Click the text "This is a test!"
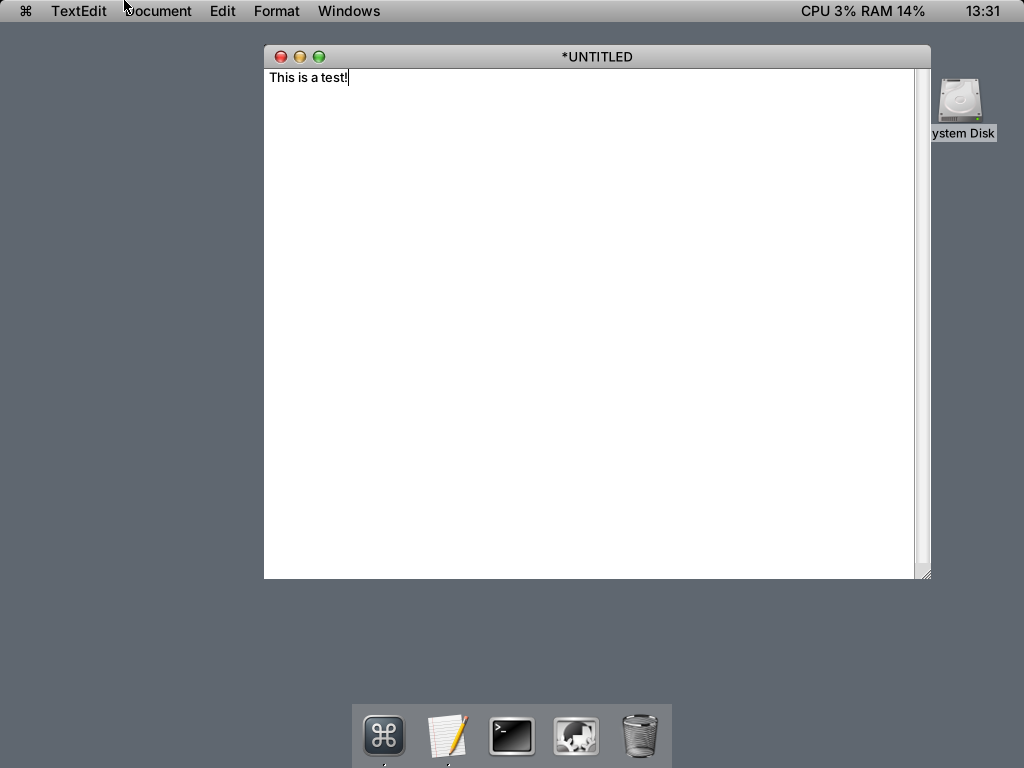Viewport: 1024px width, 768px height. 308,78
